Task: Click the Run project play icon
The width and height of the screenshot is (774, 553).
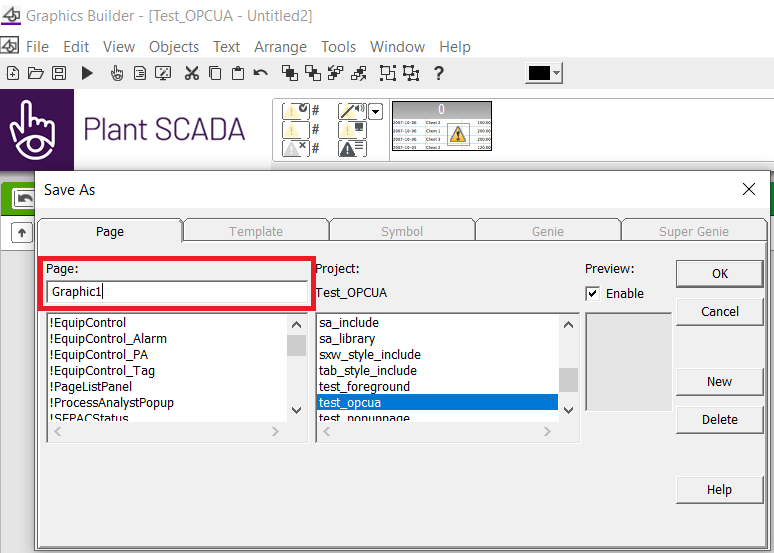Action: [x=87, y=73]
